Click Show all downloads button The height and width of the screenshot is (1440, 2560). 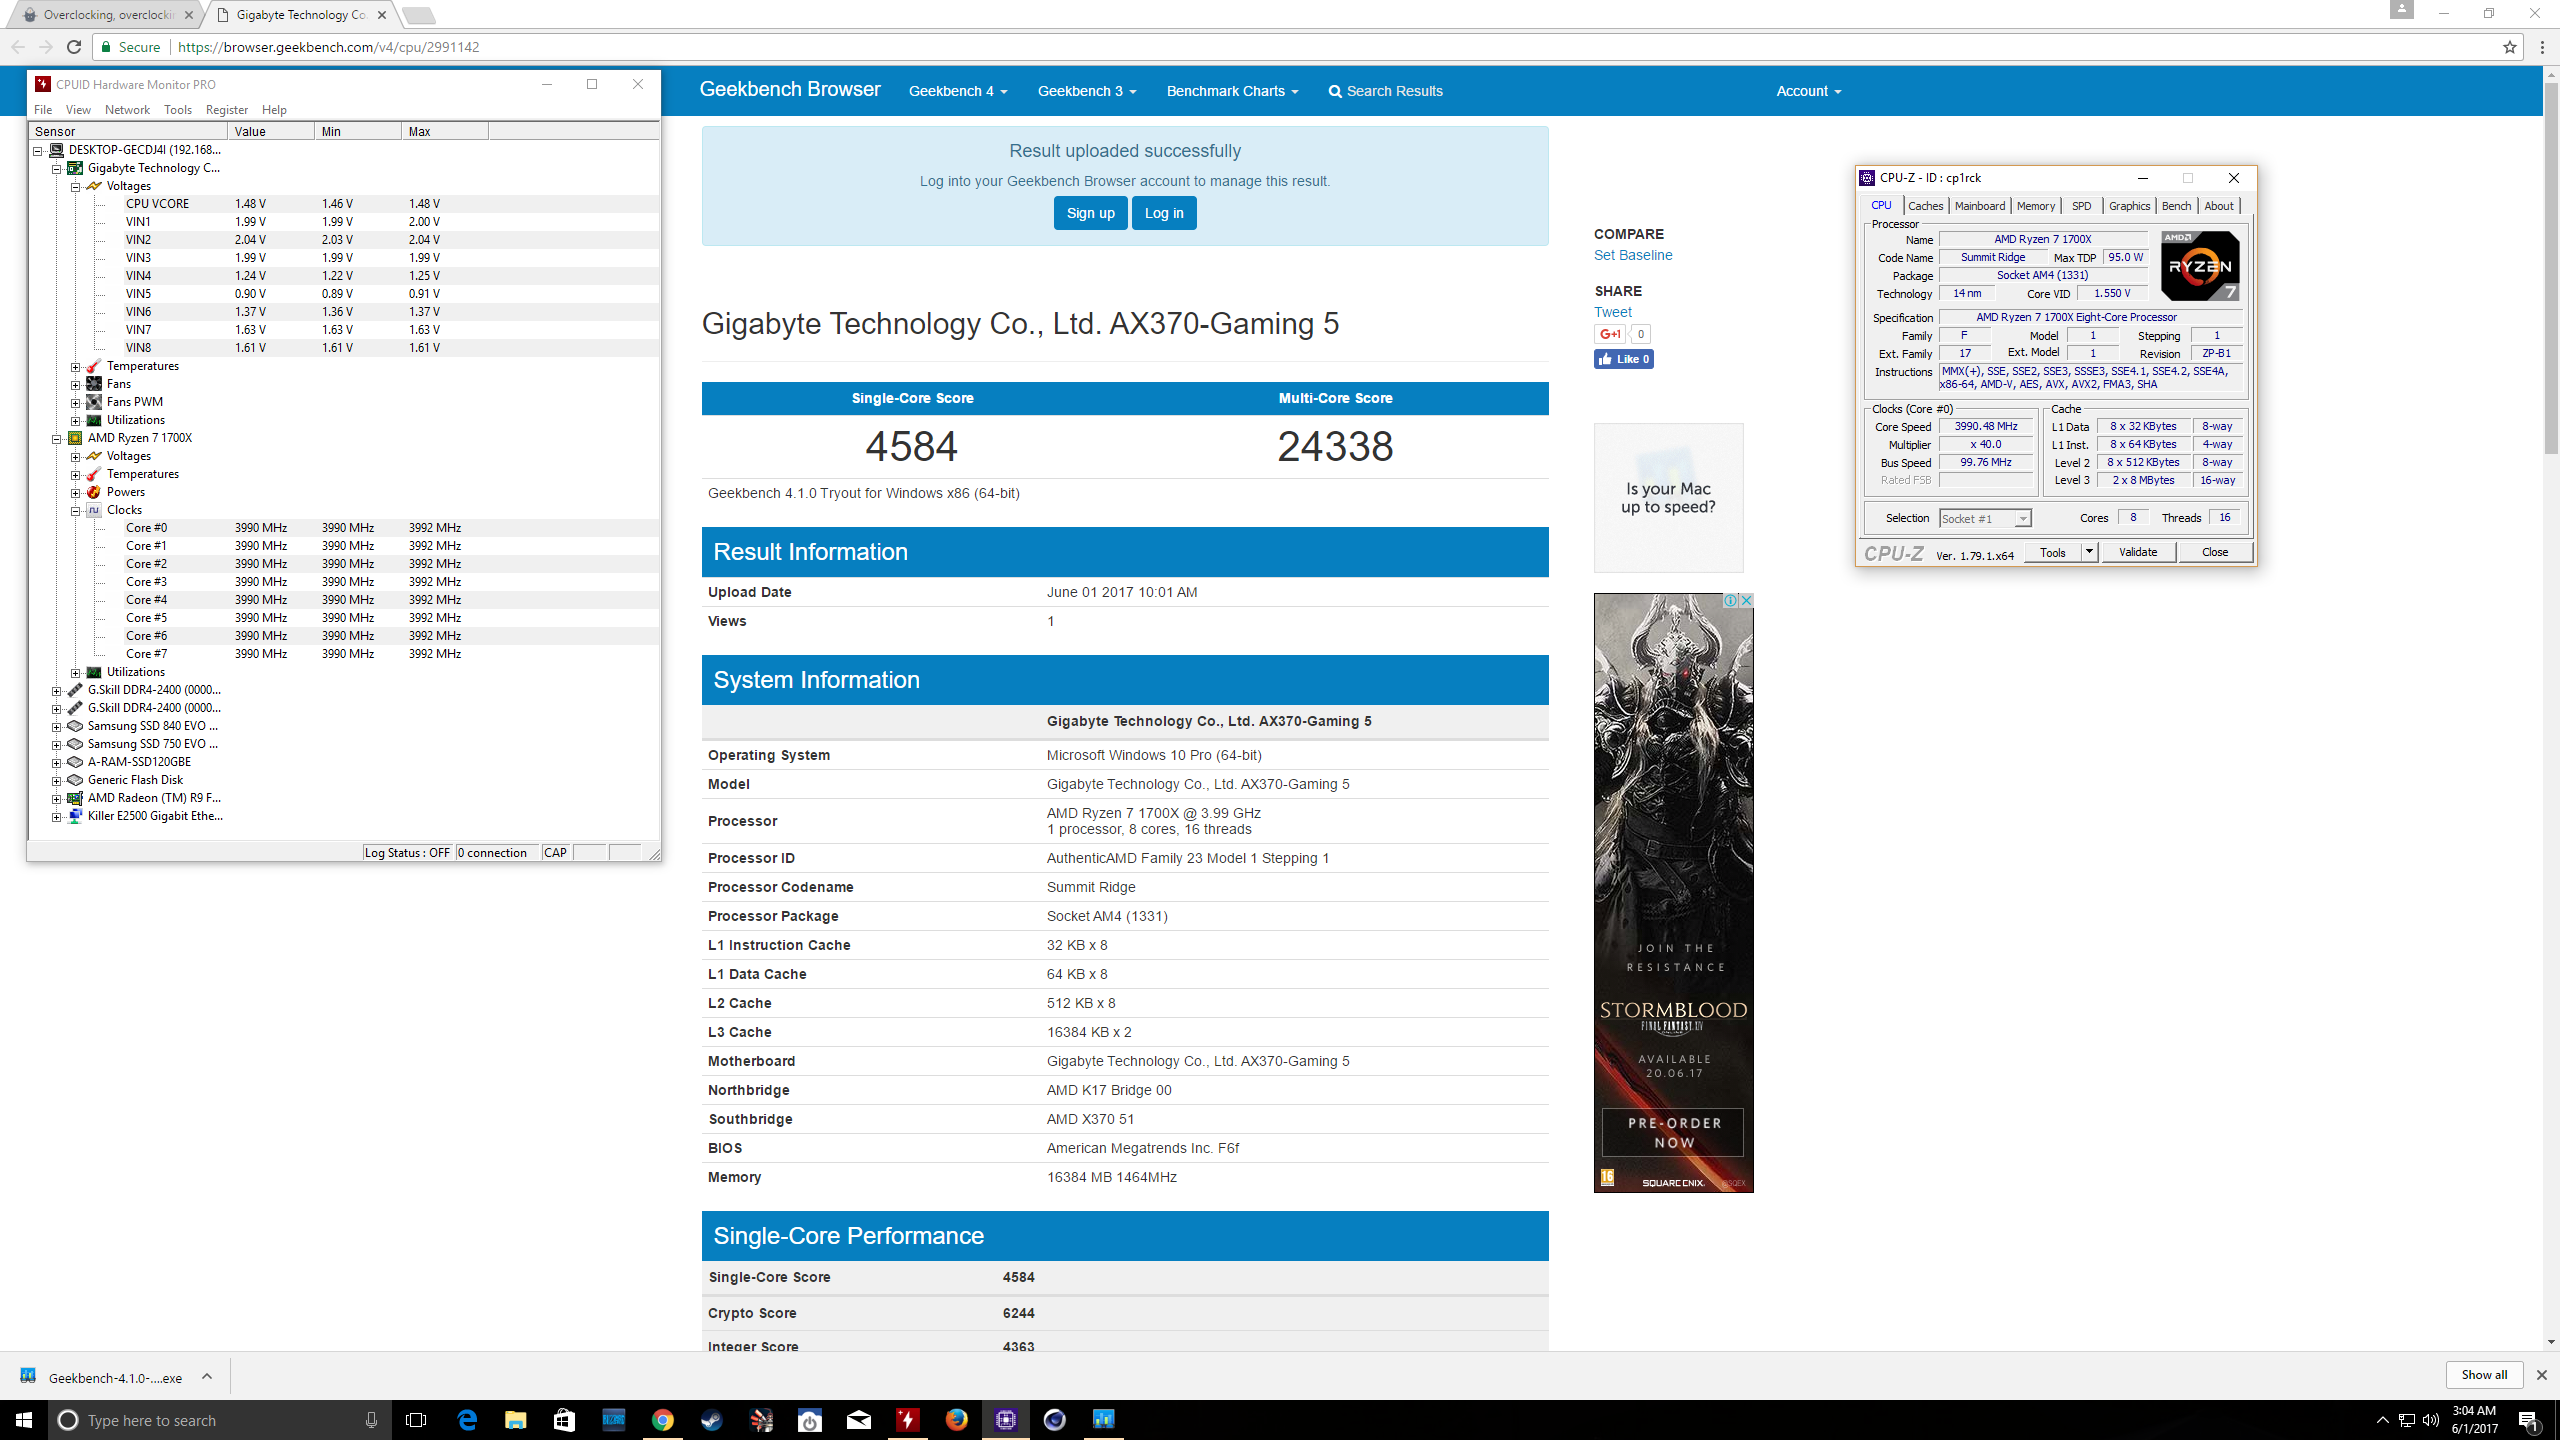tap(2484, 1375)
